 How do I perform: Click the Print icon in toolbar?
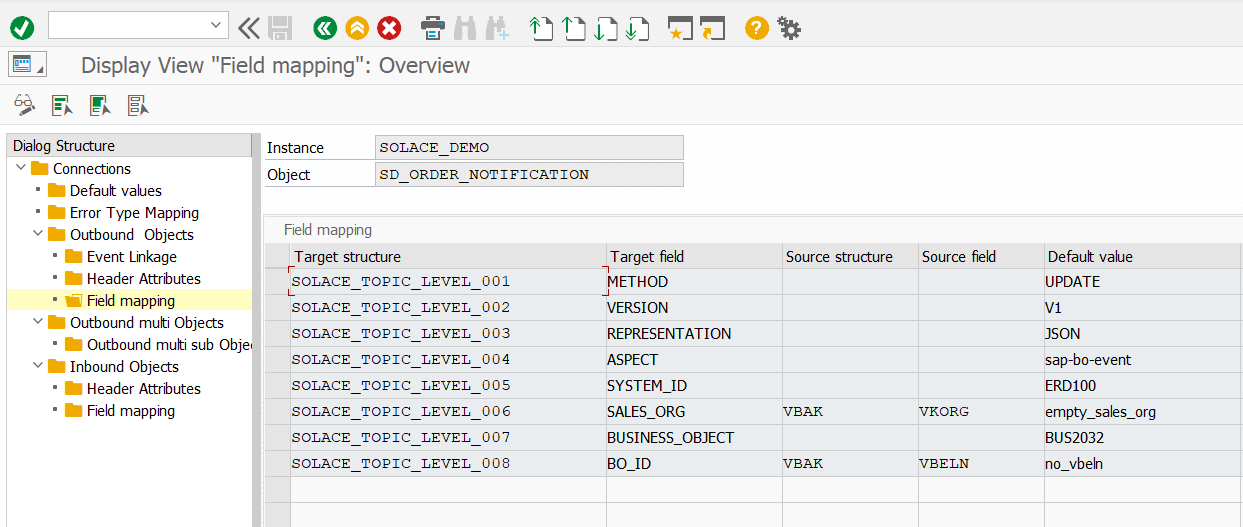point(432,28)
